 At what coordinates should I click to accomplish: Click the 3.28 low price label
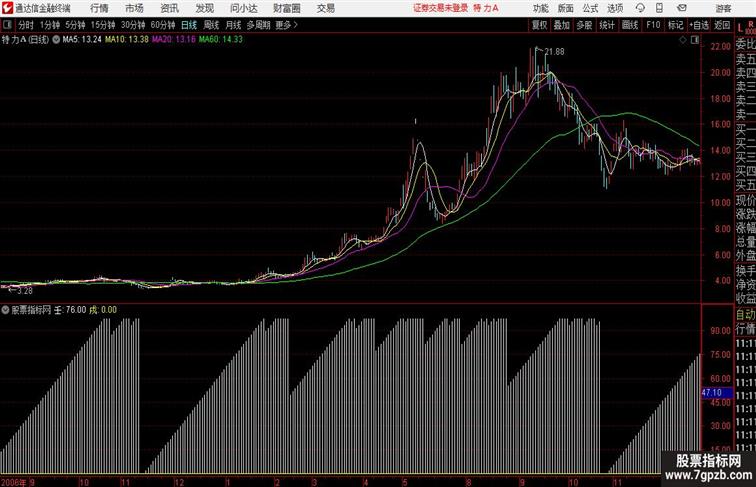(25, 291)
